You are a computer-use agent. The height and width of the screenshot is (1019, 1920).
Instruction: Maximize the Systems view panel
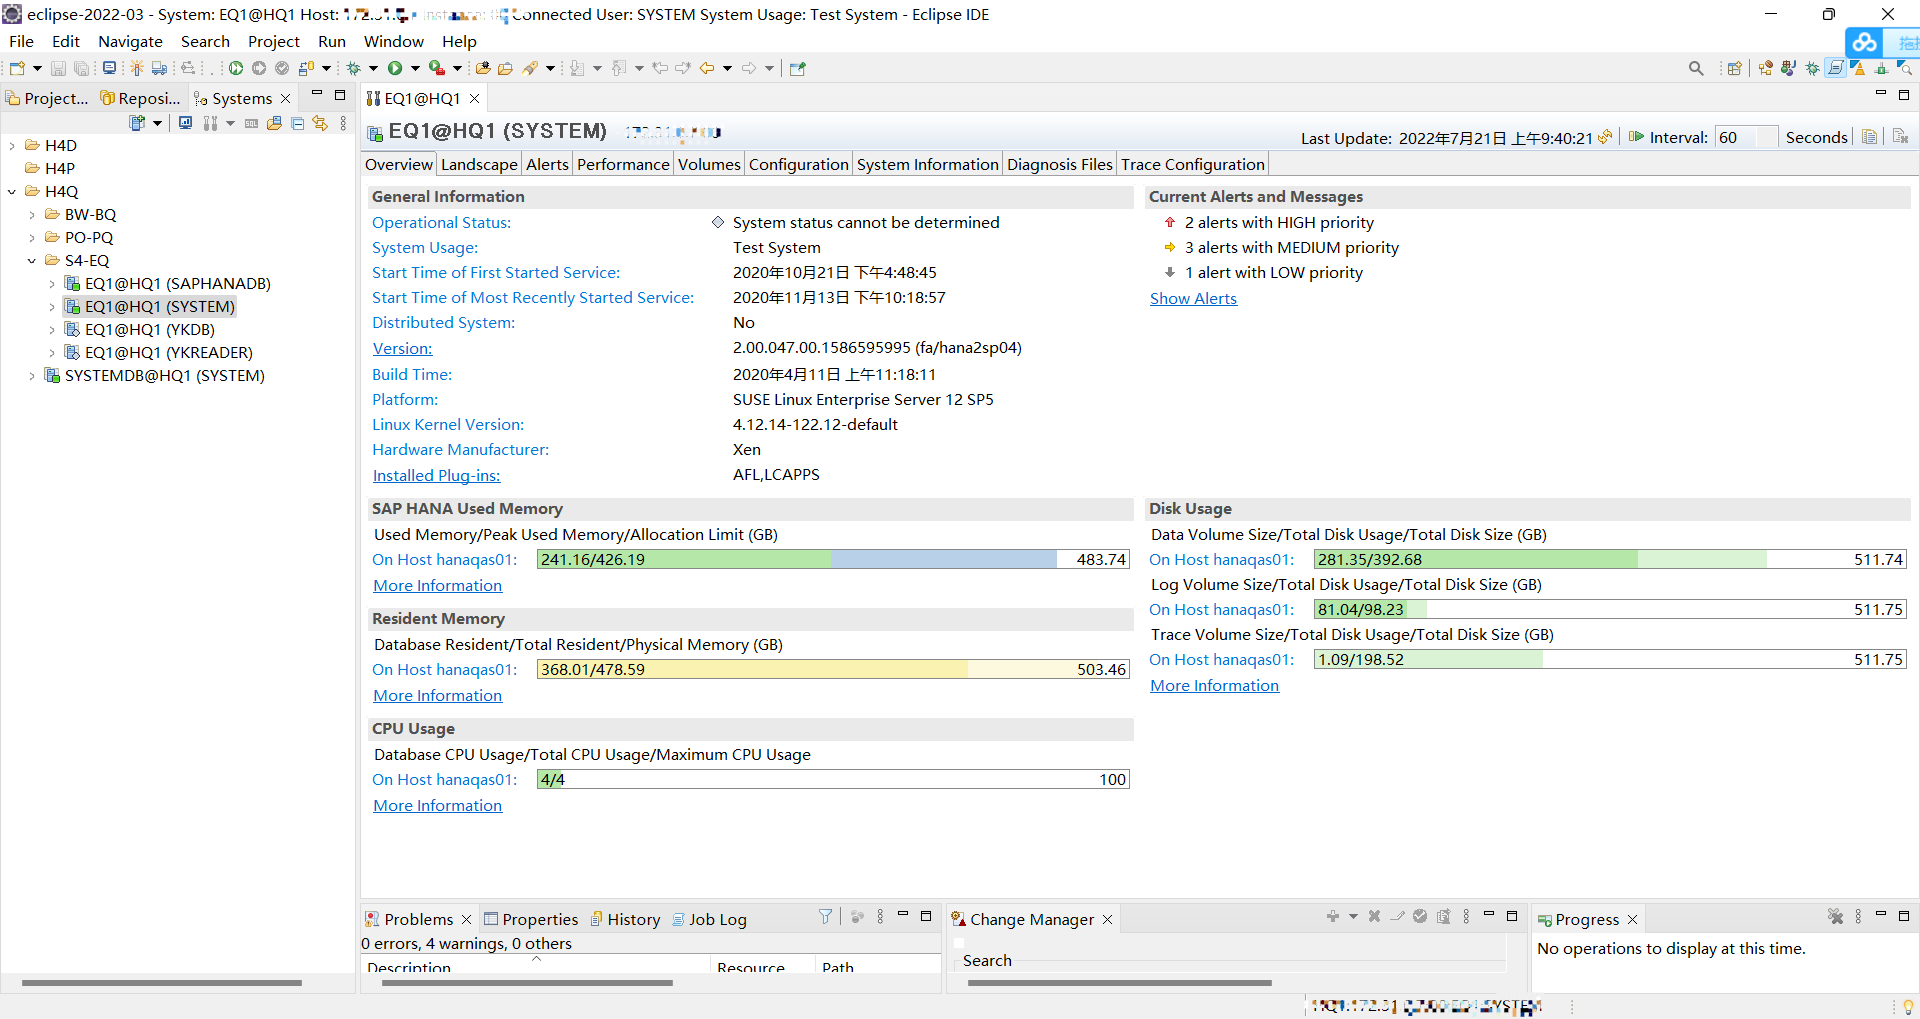(x=340, y=95)
